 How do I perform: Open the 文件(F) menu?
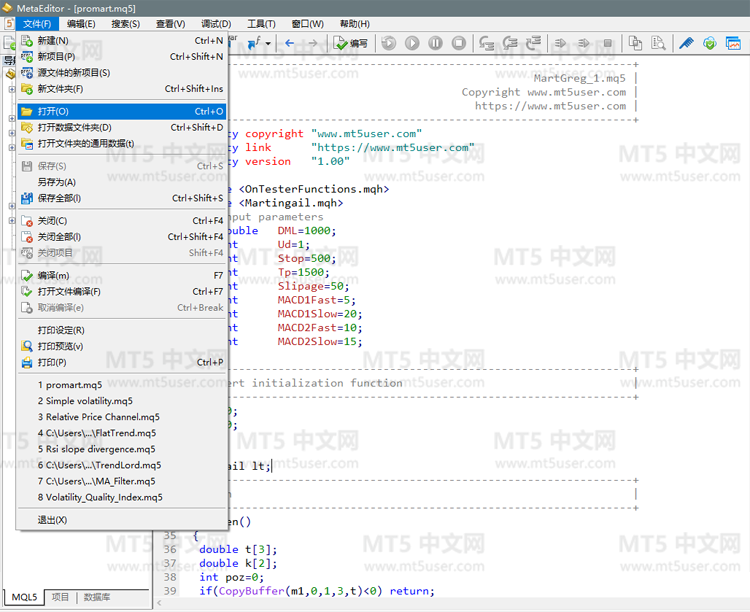[37, 23]
